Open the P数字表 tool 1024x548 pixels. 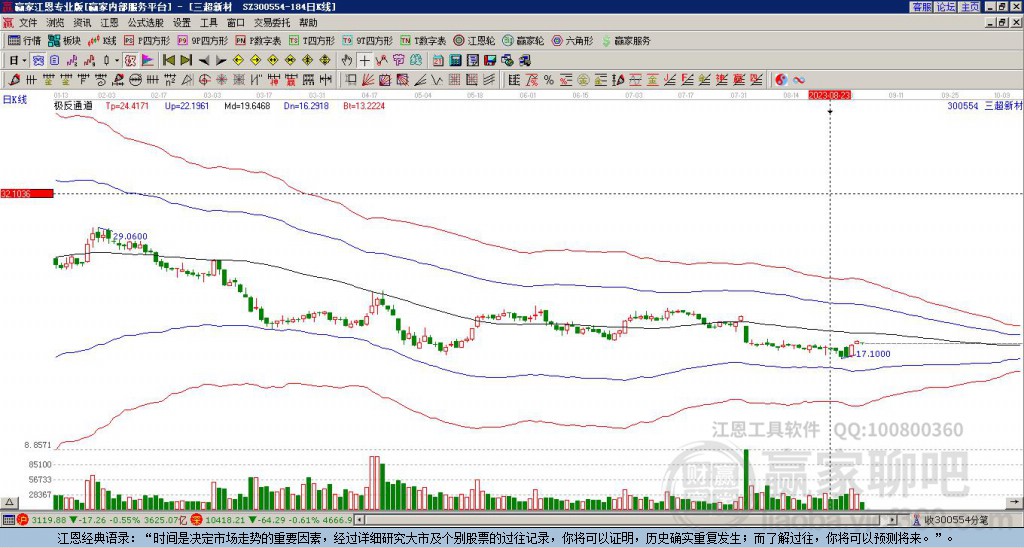[x=258, y=40]
